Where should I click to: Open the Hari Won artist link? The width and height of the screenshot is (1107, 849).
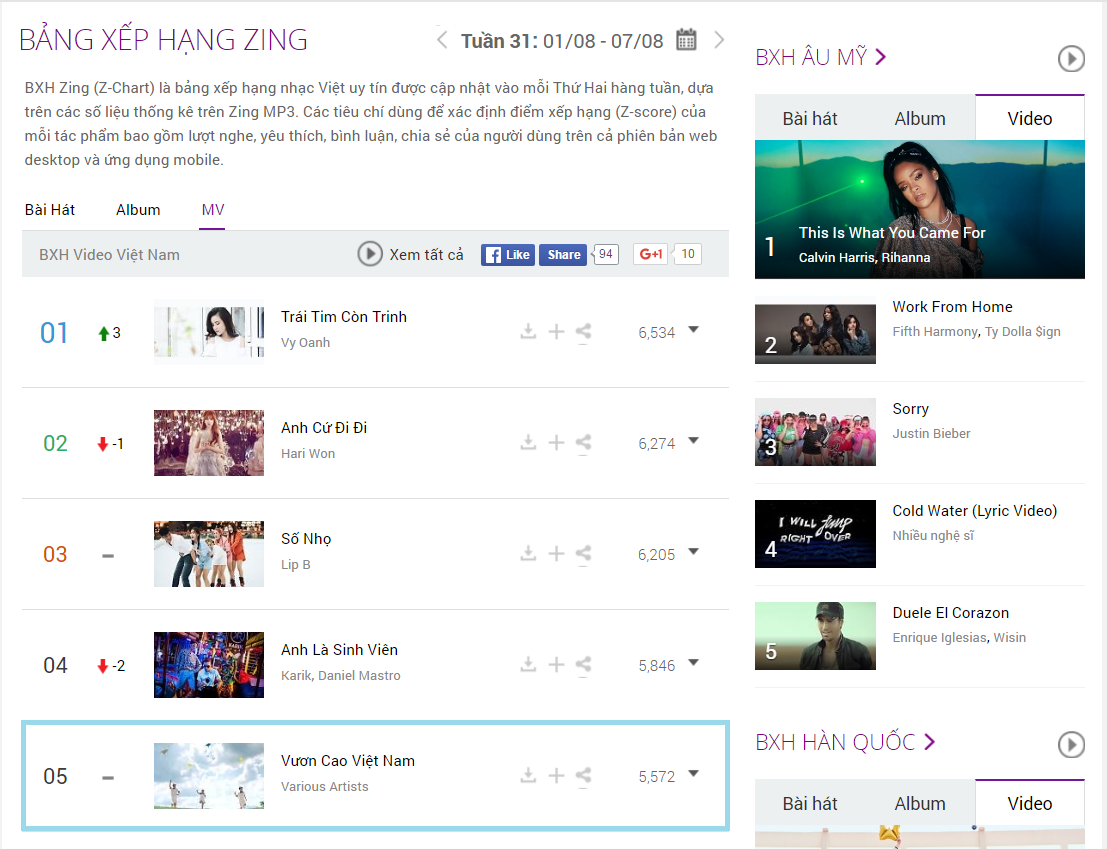point(308,454)
